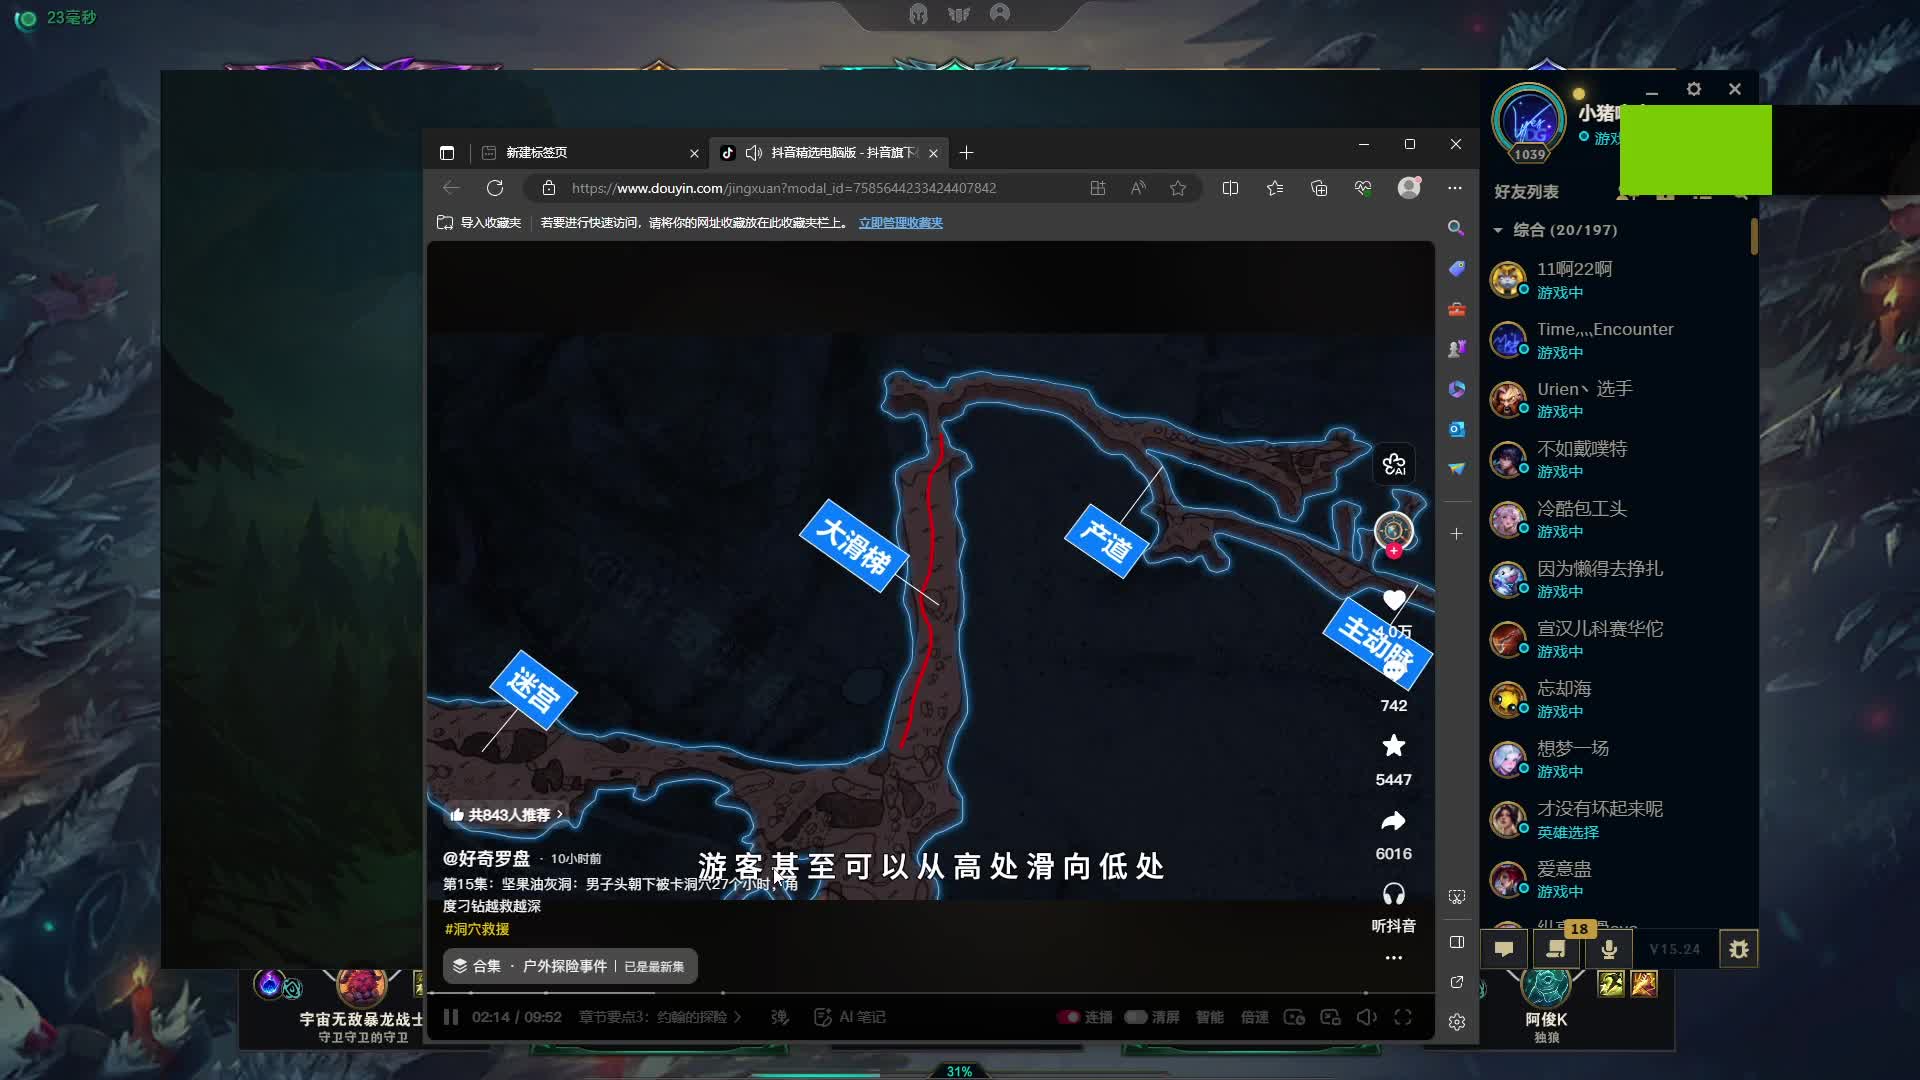Like the video with the heart icon
This screenshot has width=1920, height=1080.
pyautogui.click(x=1394, y=600)
